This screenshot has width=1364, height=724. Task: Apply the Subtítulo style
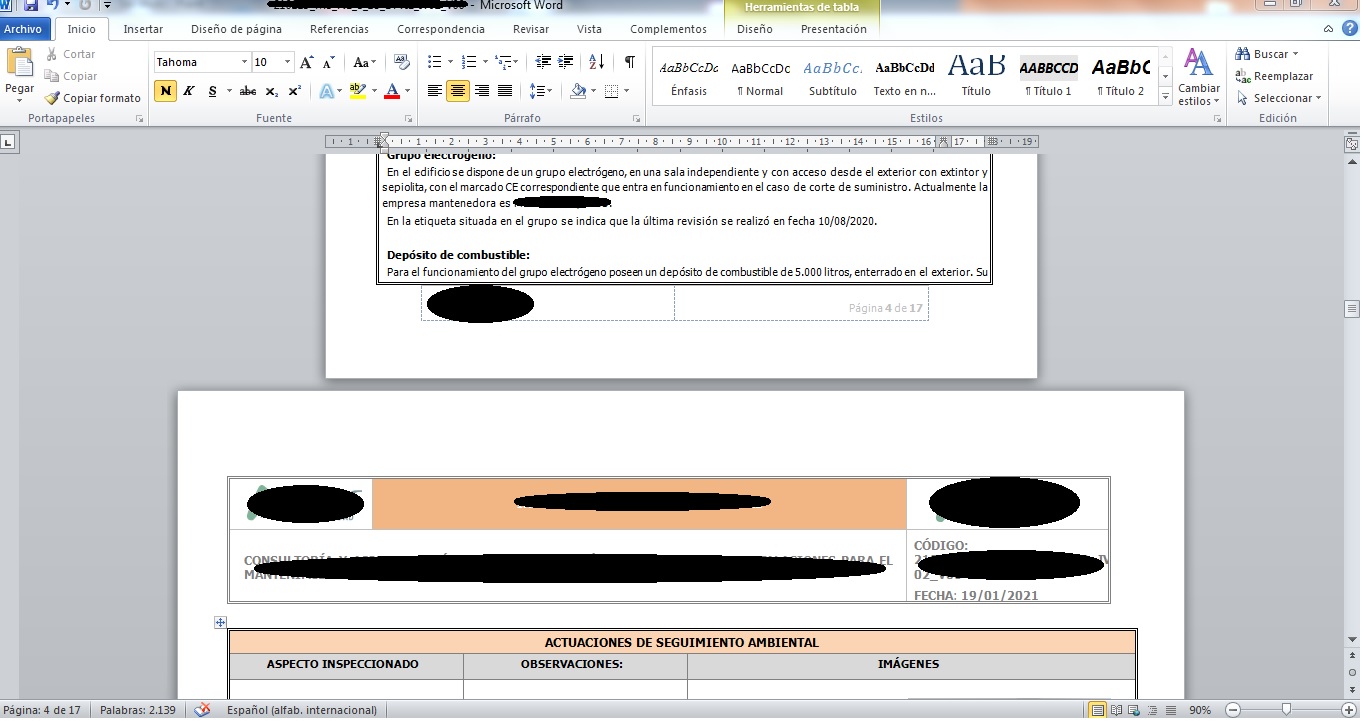coord(833,78)
